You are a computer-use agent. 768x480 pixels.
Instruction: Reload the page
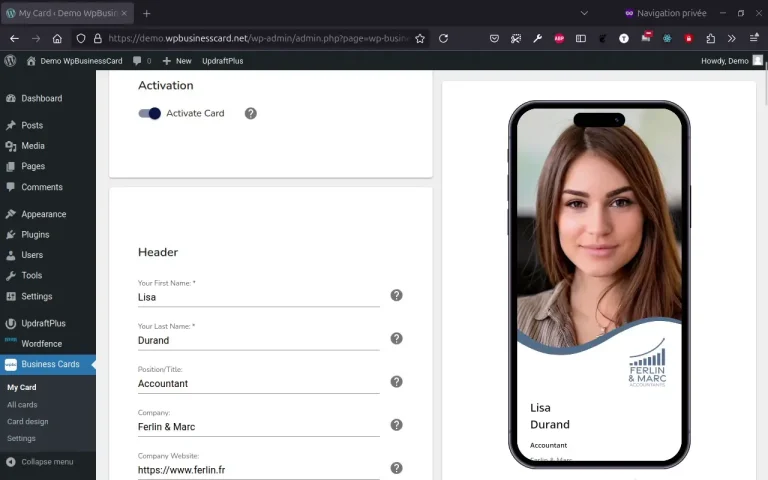[x=443, y=38]
